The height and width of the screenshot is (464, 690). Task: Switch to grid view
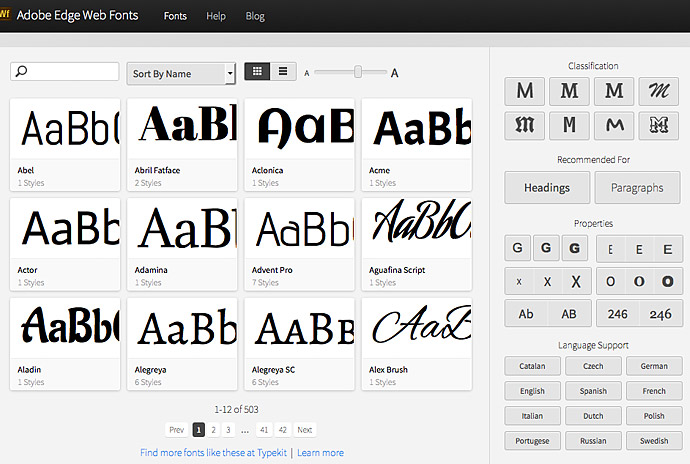pos(257,71)
